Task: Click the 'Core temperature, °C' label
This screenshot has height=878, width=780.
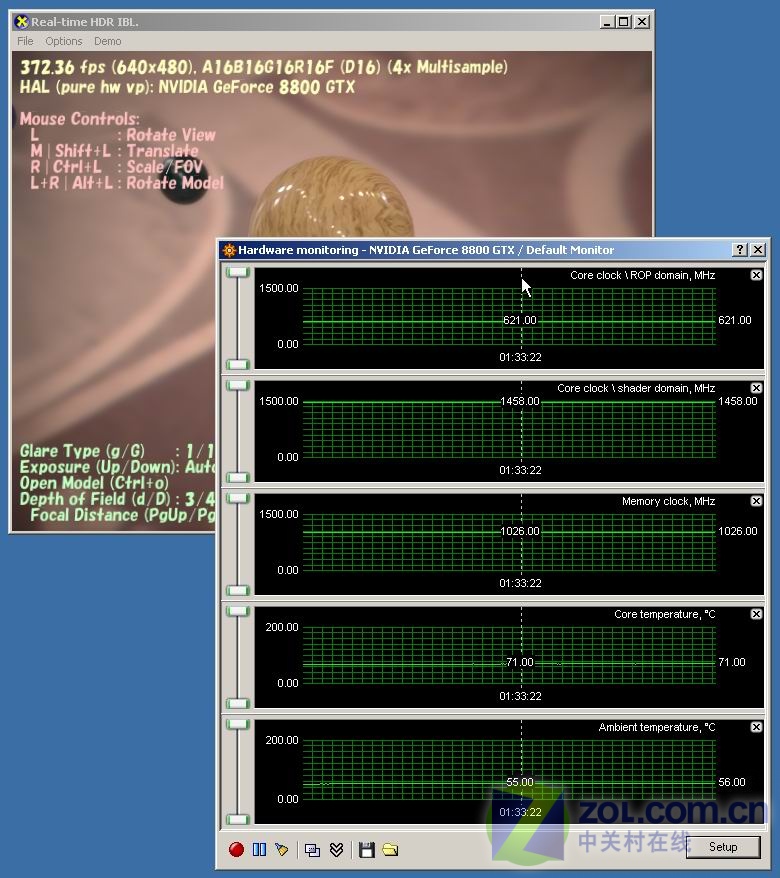Action: [x=665, y=614]
